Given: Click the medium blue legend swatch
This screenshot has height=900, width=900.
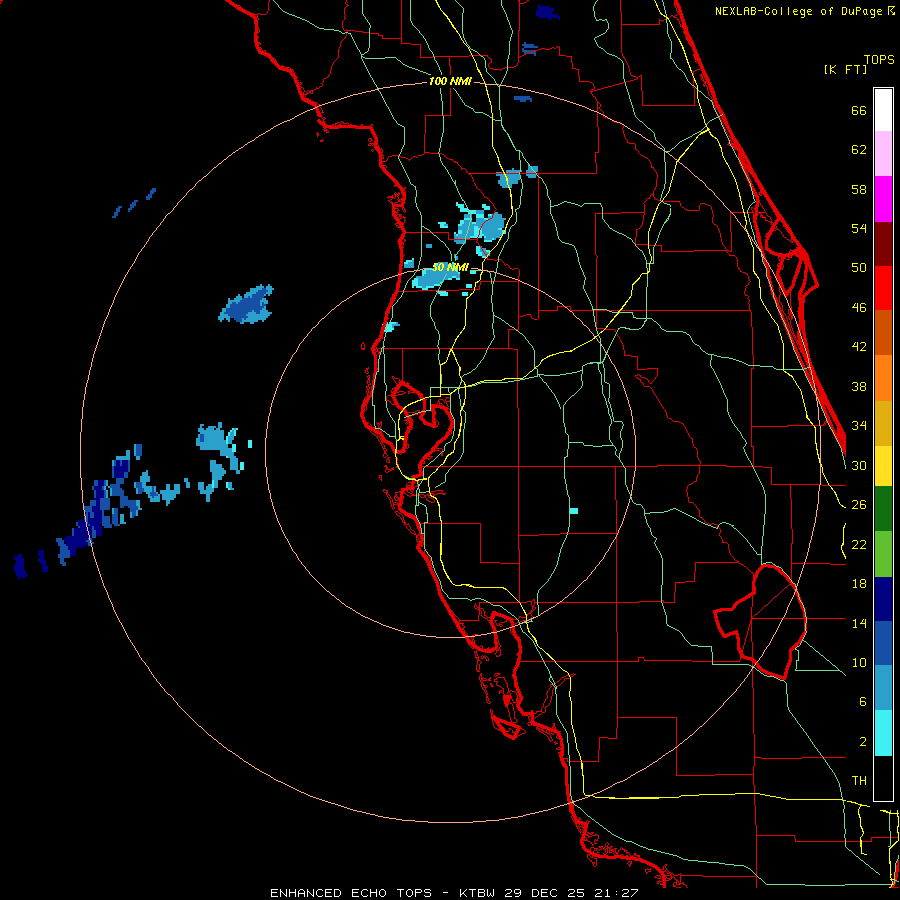Looking at the screenshot, I should coord(883,643).
